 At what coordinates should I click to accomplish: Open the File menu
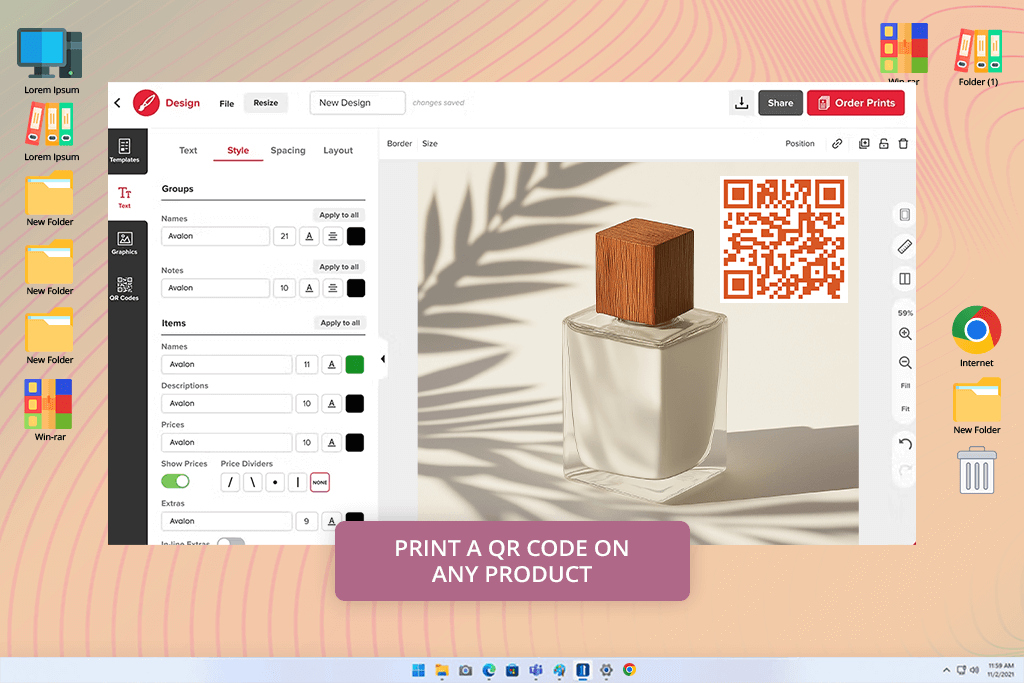tap(227, 103)
